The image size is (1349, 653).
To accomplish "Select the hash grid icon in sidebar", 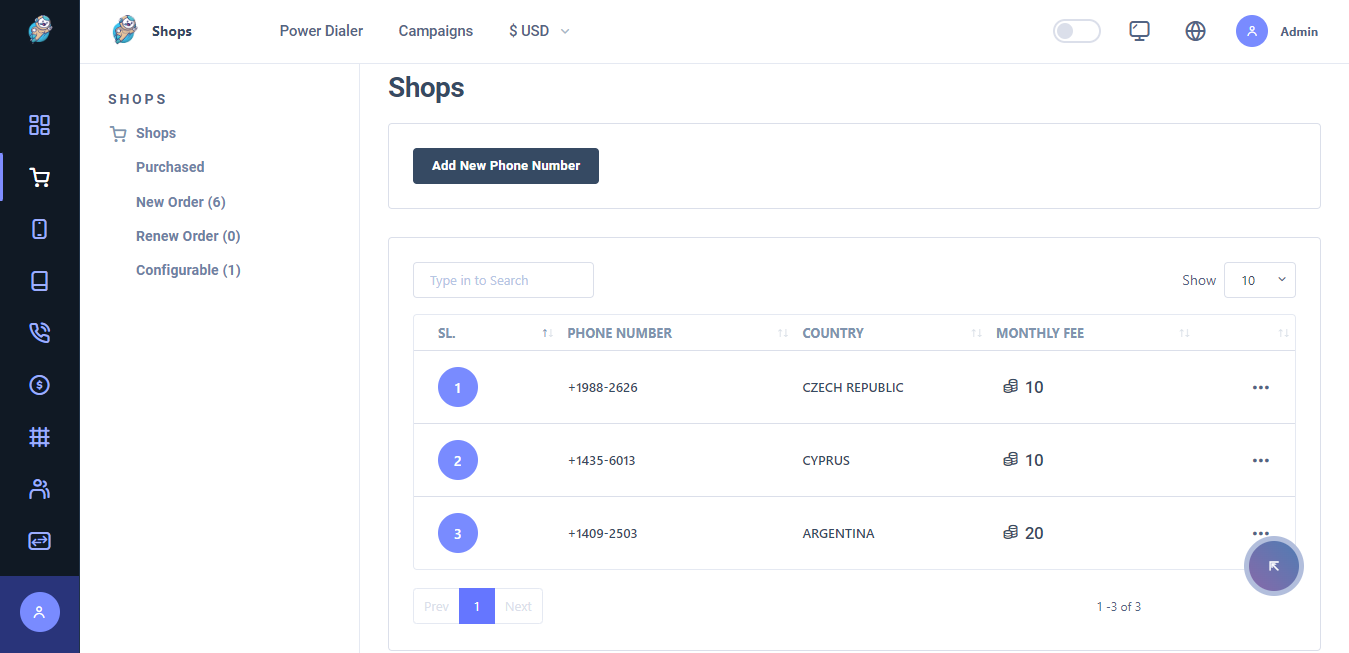I will (x=39, y=436).
